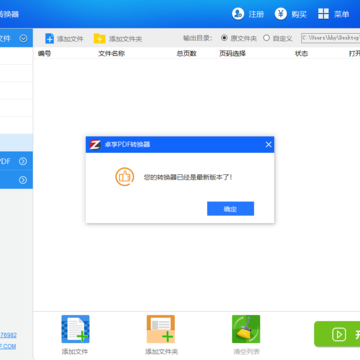Click the 编号 column header
The width and height of the screenshot is (360, 360).
(44, 53)
